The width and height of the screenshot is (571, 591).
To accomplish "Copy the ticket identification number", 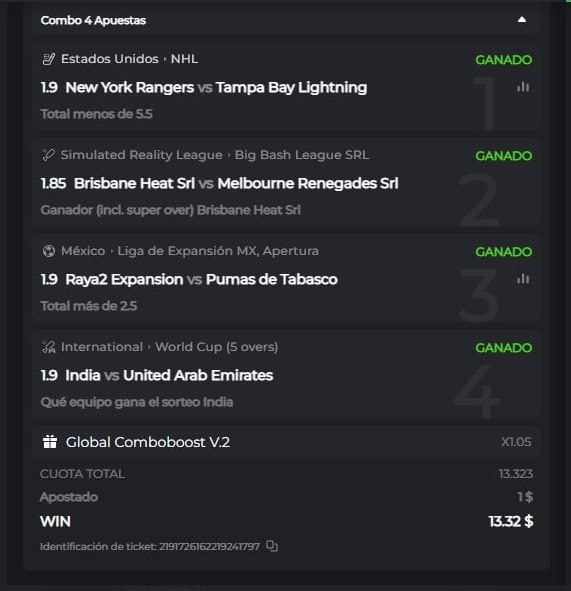I will 272,546.
